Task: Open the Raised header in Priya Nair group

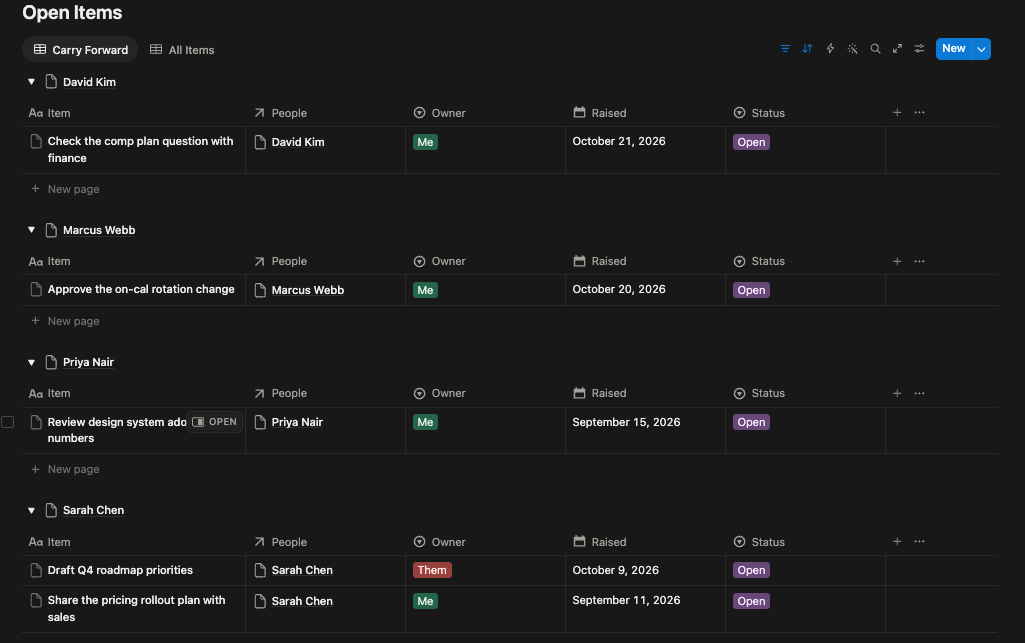Action: (599, 393)
